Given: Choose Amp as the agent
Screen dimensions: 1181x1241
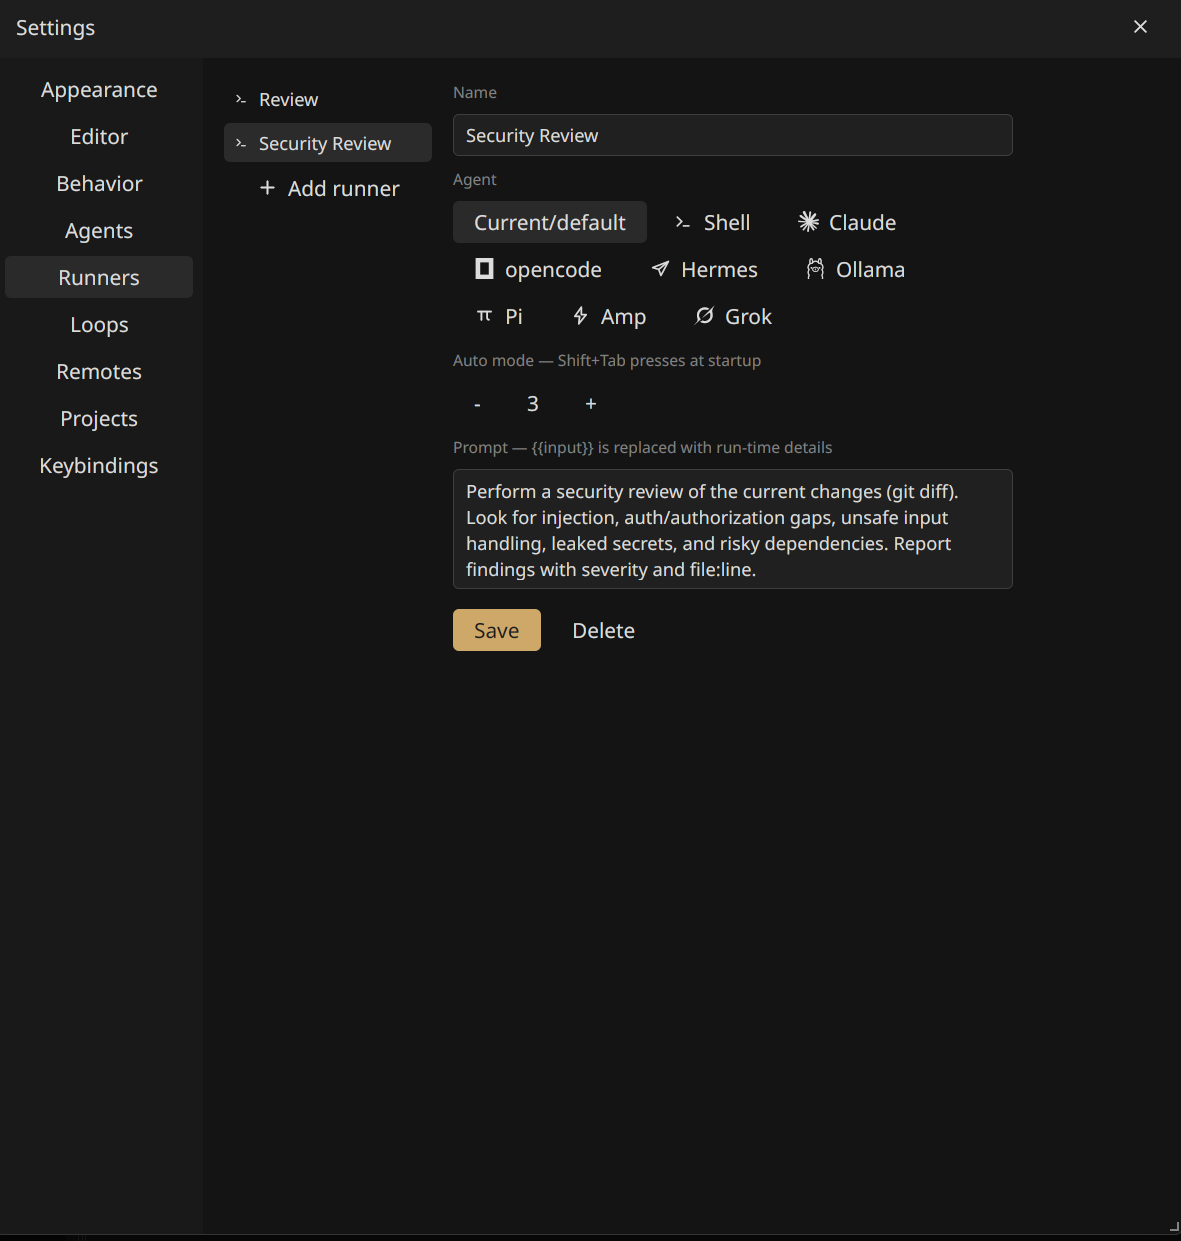Looking at the screenshot, I should [x=609, y=316].
